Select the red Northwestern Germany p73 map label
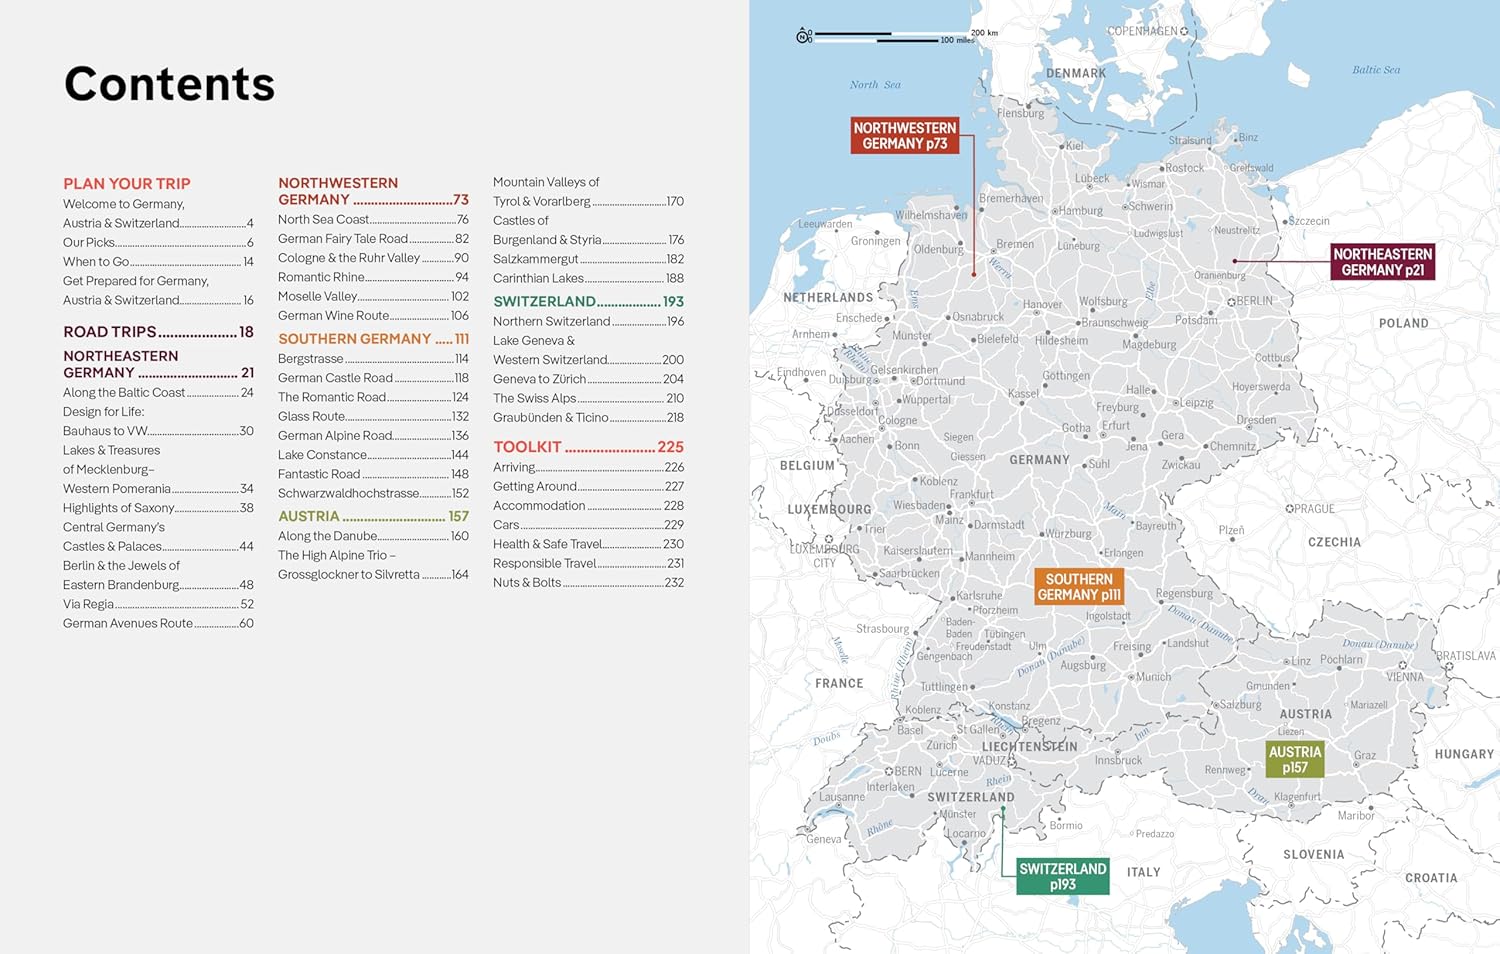The height and width of the screenshot is (954, 1500). click(904, 136)
